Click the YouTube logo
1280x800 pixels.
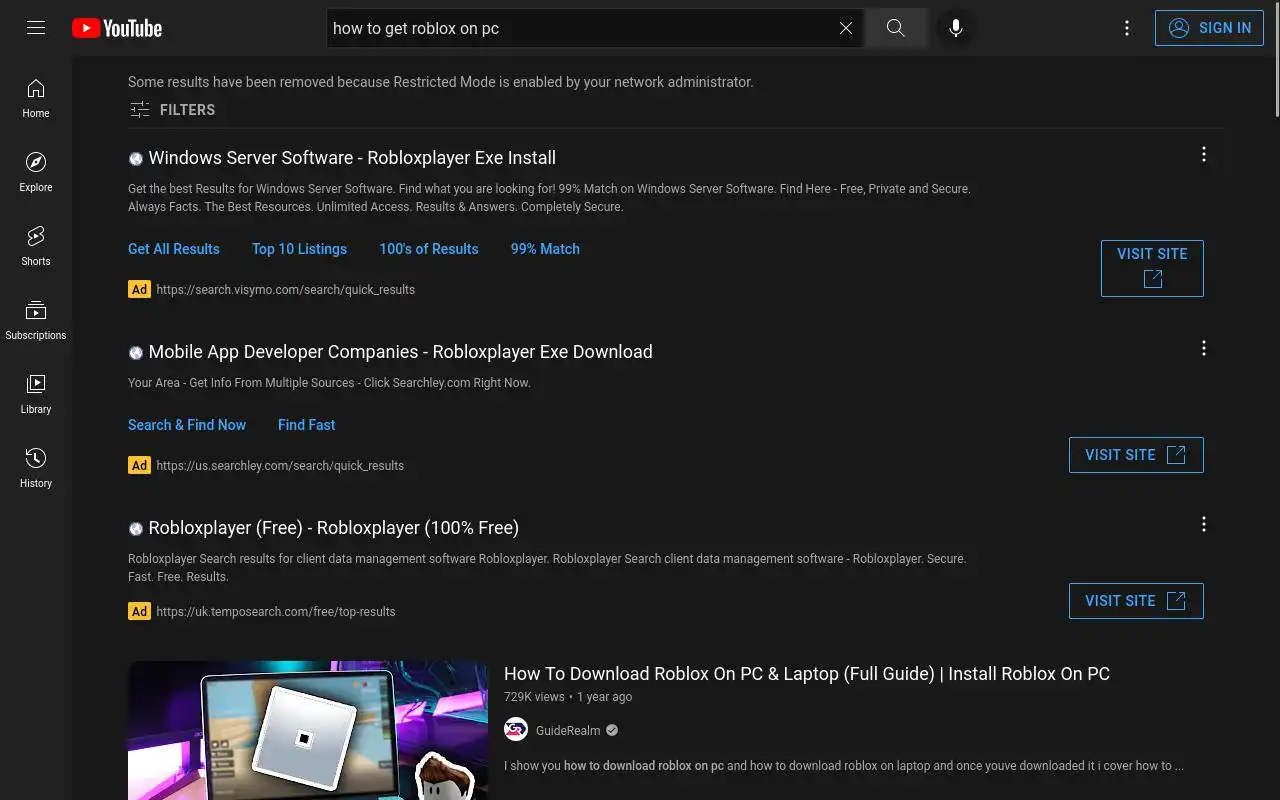point(117,28)
